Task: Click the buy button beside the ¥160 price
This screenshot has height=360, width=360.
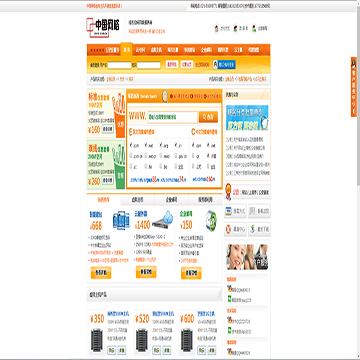Action: 108,129
